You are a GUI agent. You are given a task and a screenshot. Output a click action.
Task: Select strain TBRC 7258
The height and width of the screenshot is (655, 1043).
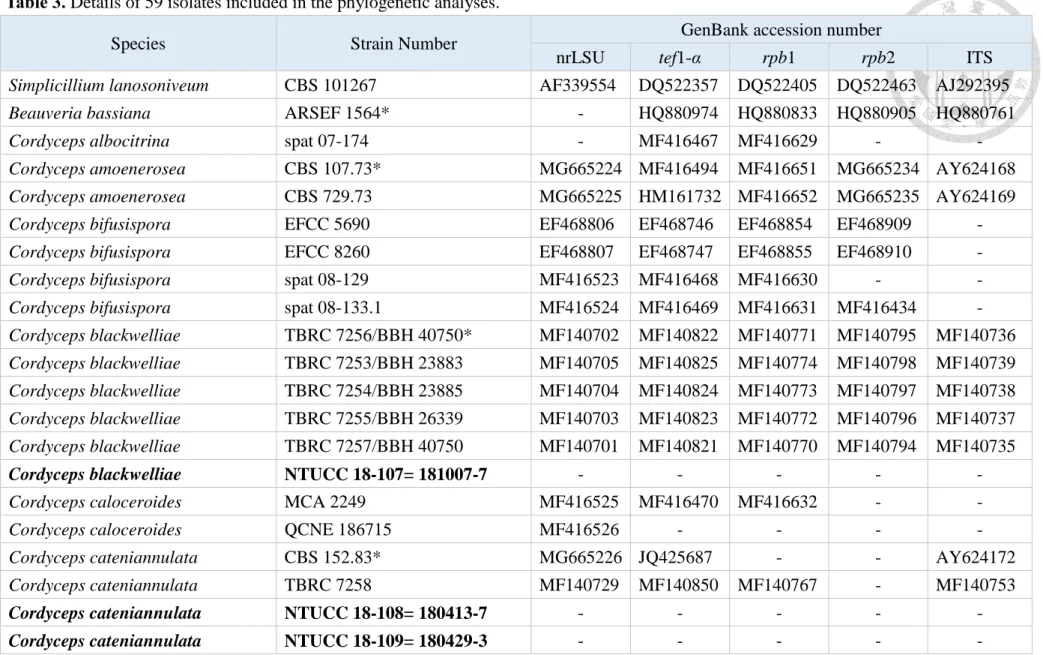(x=327, y=586)
